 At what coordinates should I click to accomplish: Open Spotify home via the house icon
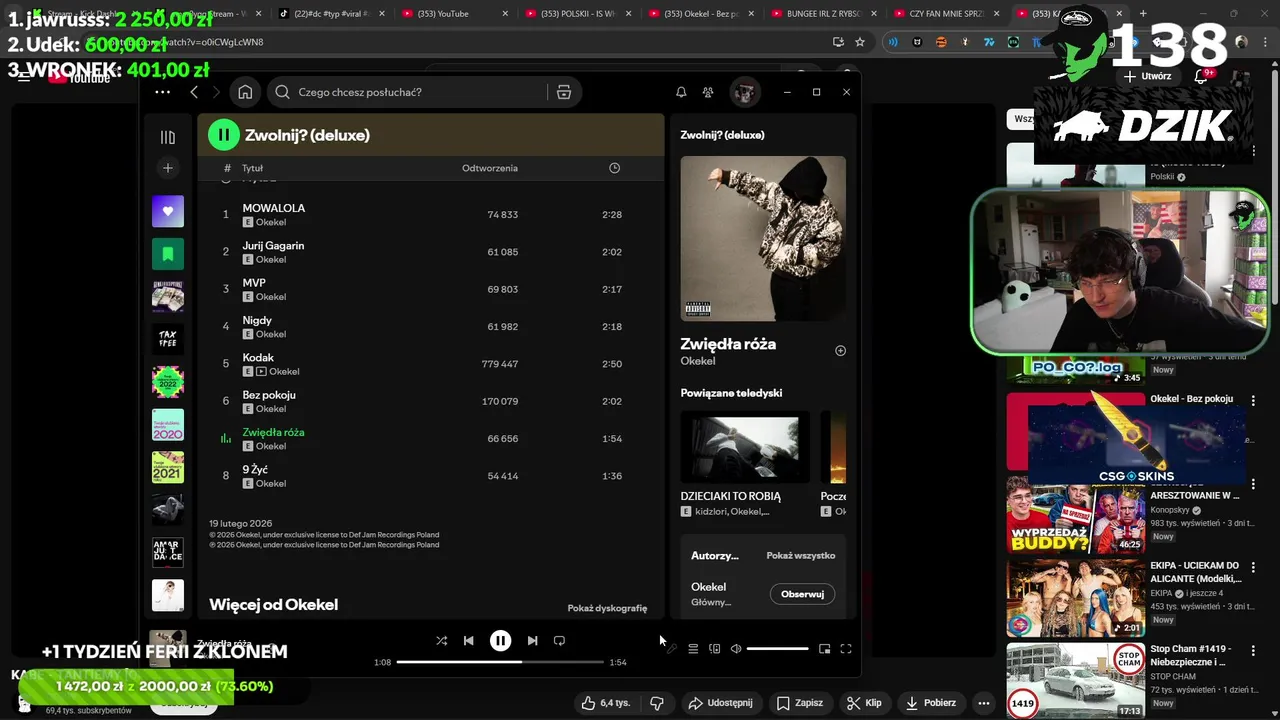(245, 92)
